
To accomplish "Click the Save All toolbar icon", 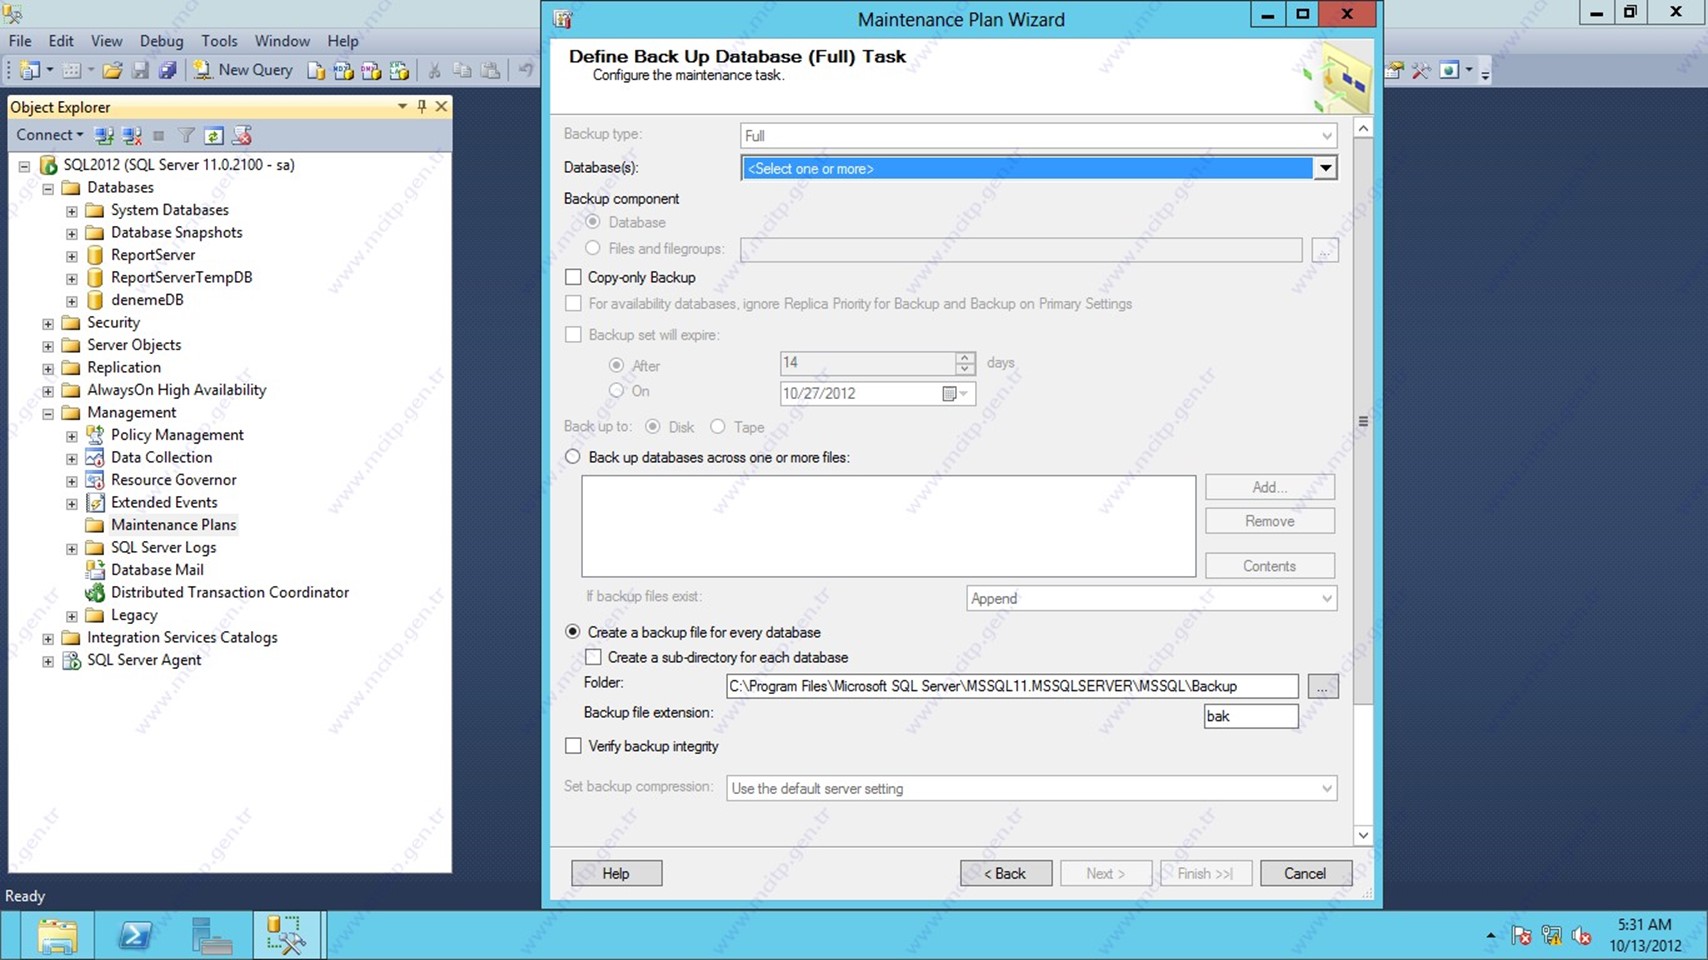I will [x=168, y=70].
